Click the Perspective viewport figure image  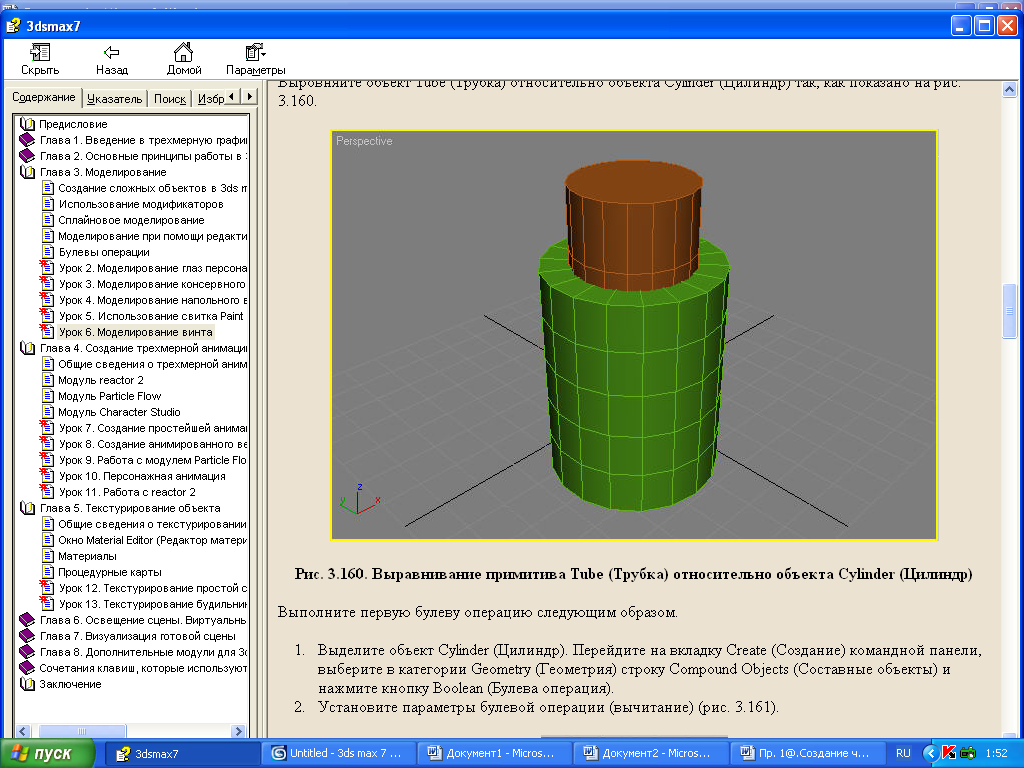634,335
